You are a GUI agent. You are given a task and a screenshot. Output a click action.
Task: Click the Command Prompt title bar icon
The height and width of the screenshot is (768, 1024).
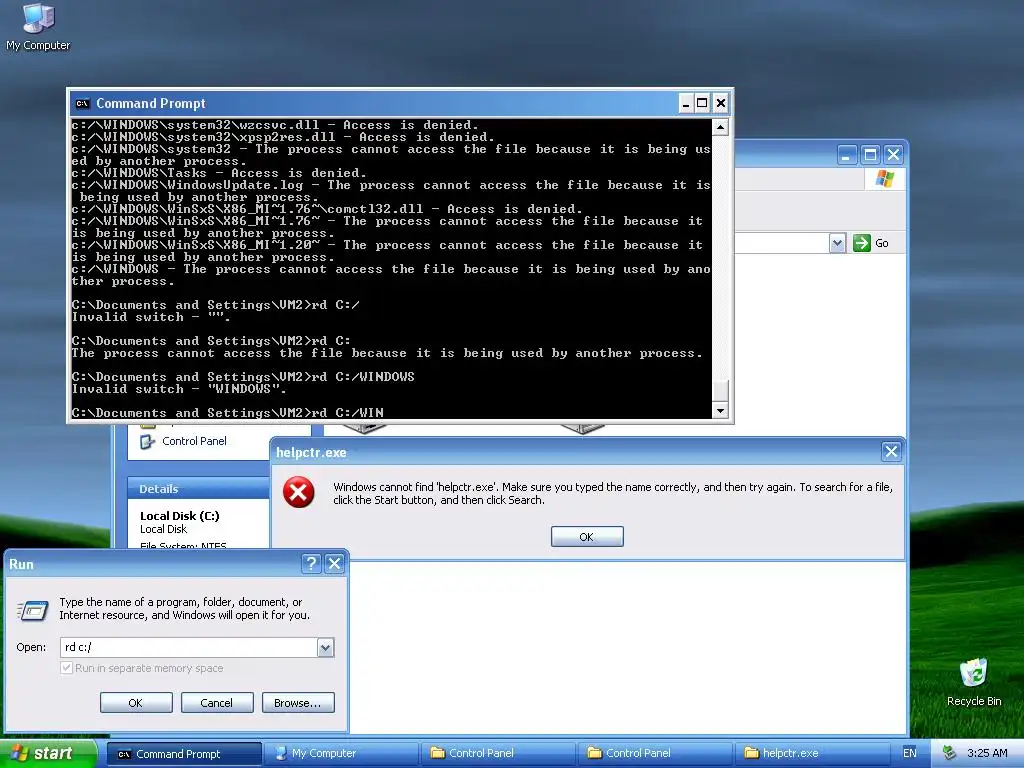pyautogui.click(x=82, y=103)
